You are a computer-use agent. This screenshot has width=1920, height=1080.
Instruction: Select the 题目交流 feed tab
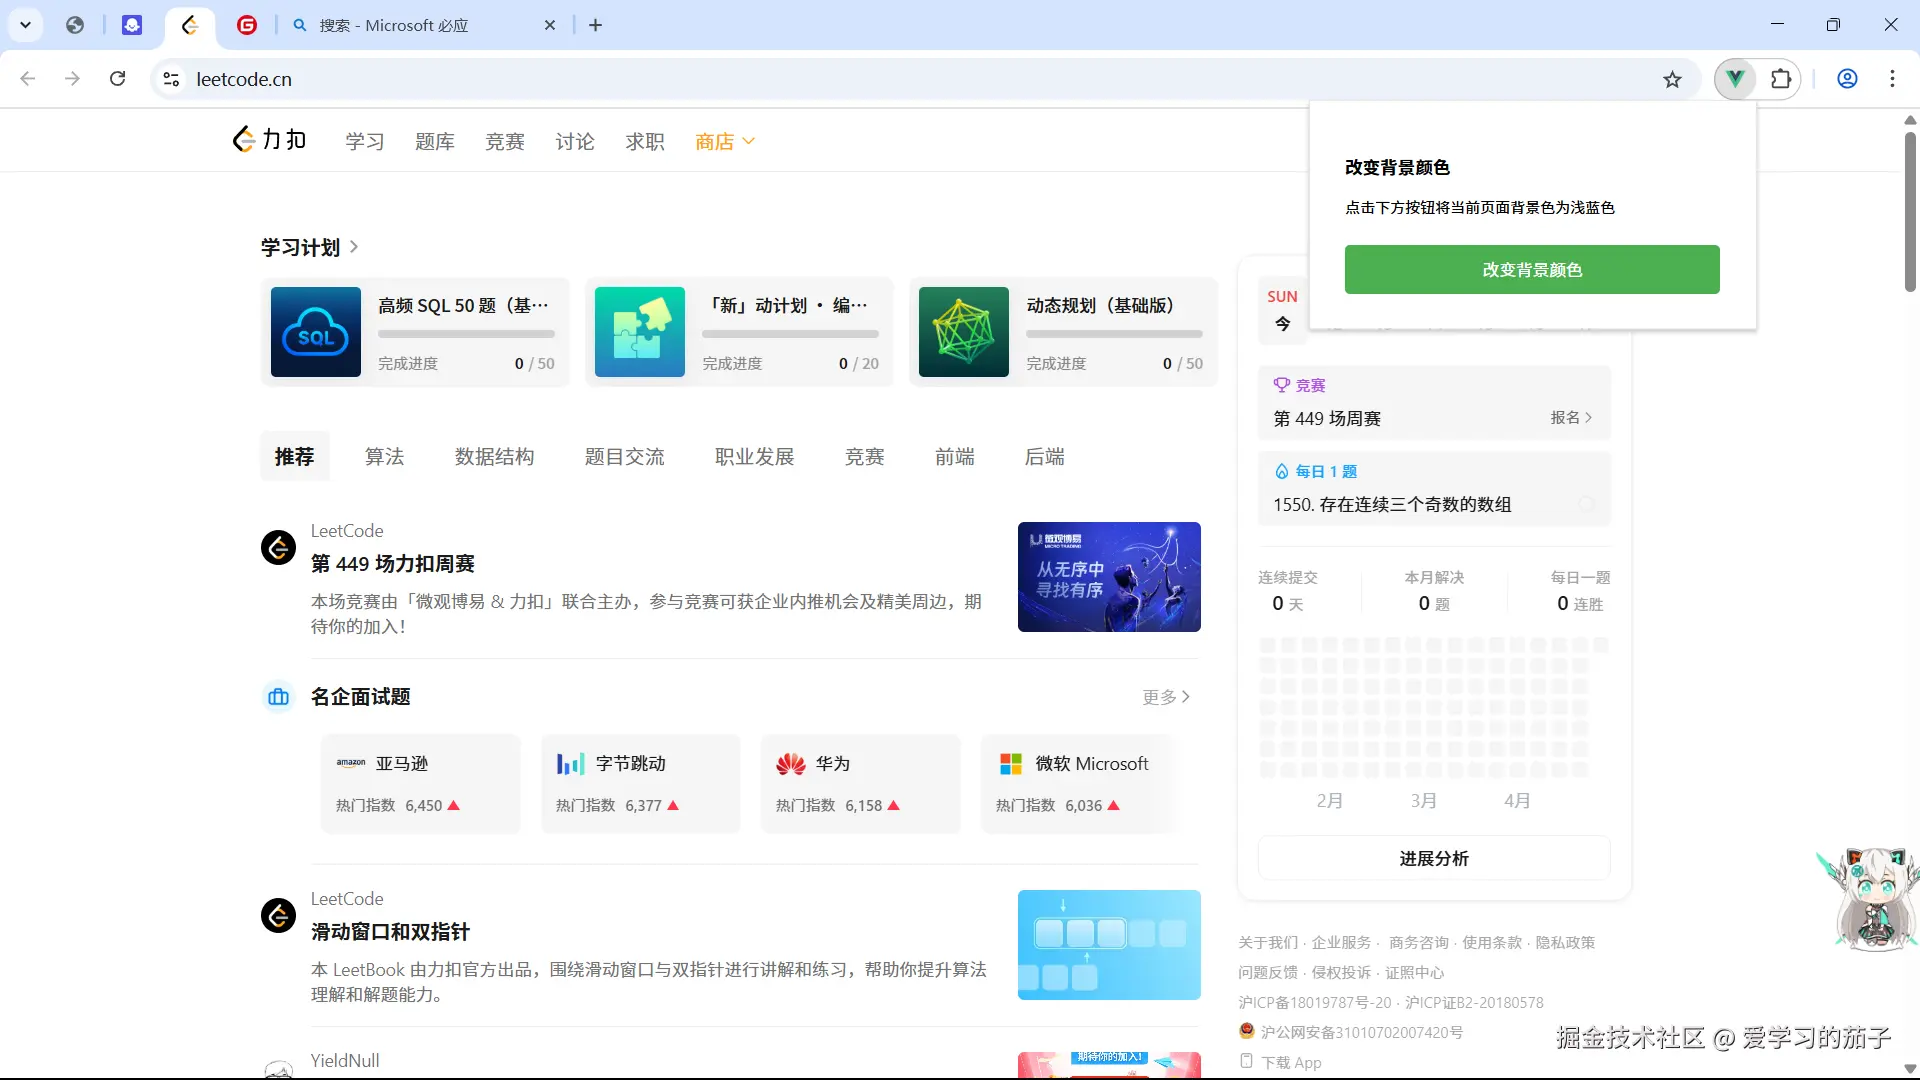(625, 457)
